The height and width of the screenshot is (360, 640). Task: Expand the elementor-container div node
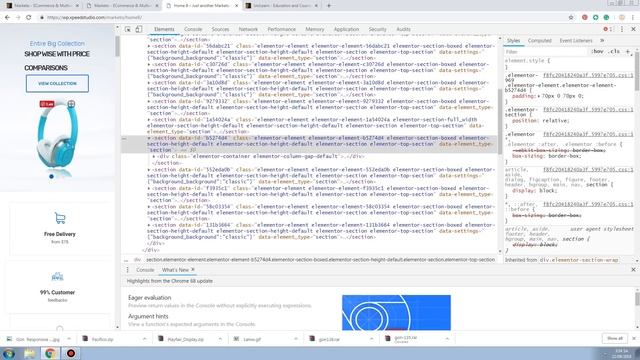[x=154, y=156]
